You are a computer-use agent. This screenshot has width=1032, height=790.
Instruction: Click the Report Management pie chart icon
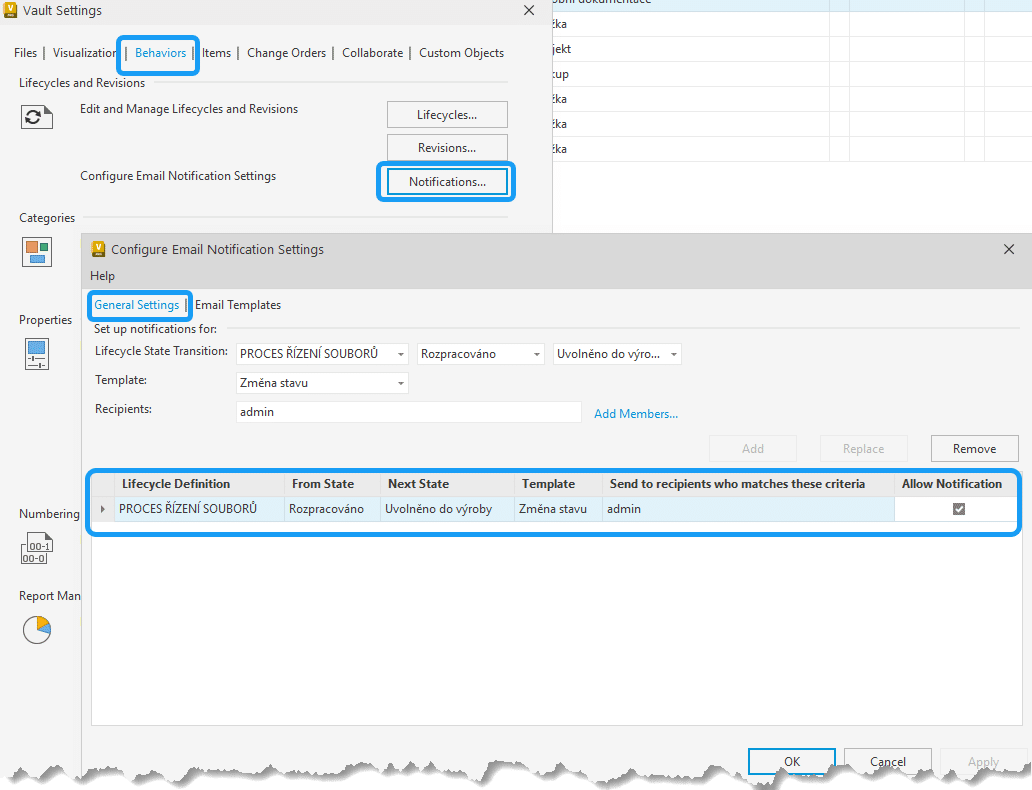coord(37,629)
